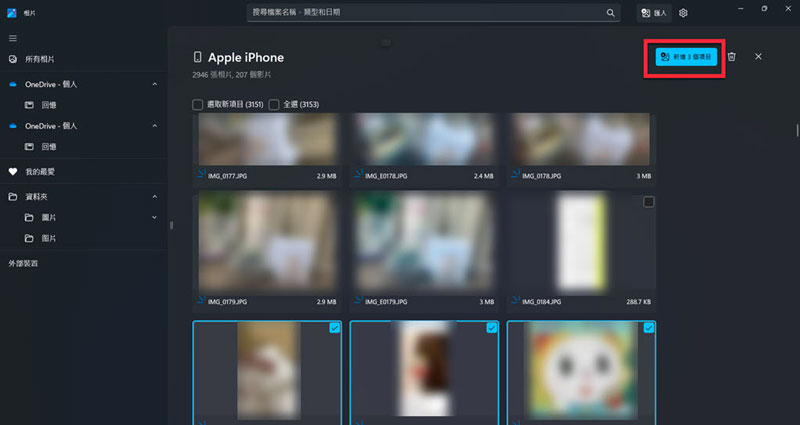The width and height of the screenshot is (800, 425).
Task: Click the cartoon cat thumbnail image
Action: click(x=582, y=371)
